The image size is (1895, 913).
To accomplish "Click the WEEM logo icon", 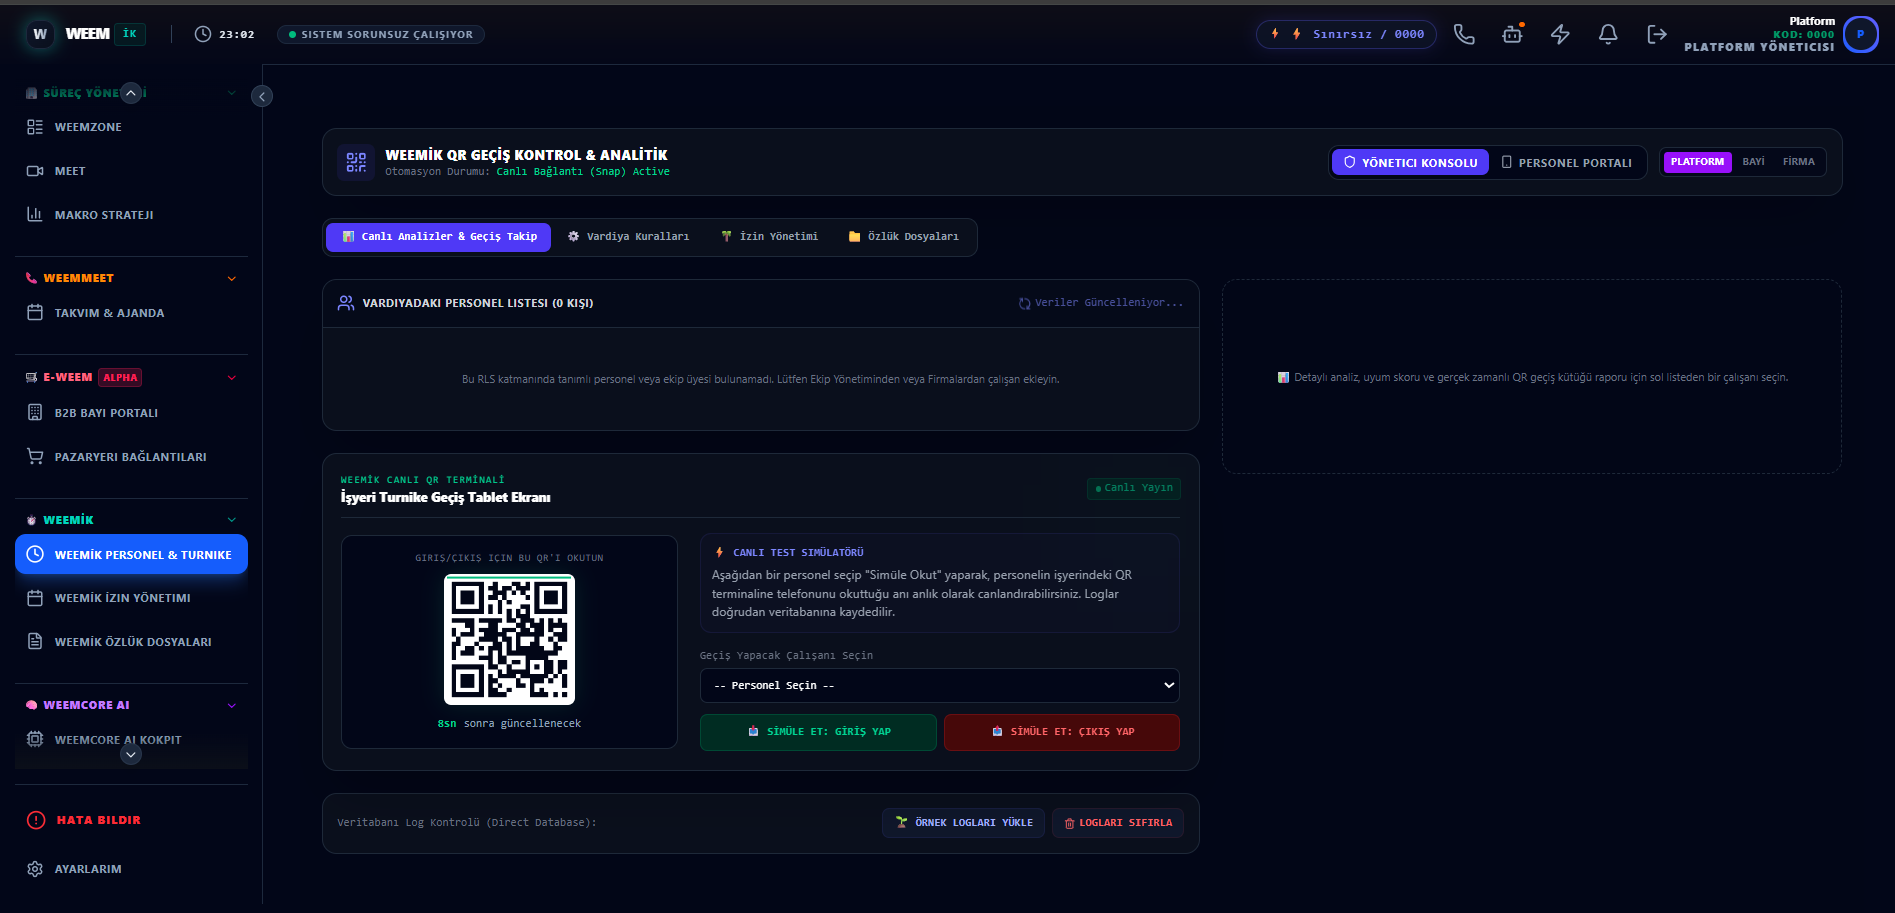I will [x=40, y=34].
